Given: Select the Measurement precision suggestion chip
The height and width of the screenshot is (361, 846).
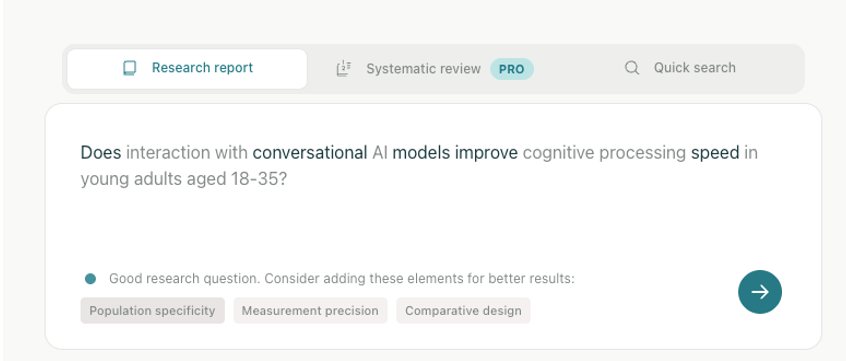Looking at the screenshot, I should [x=310, y=311].
